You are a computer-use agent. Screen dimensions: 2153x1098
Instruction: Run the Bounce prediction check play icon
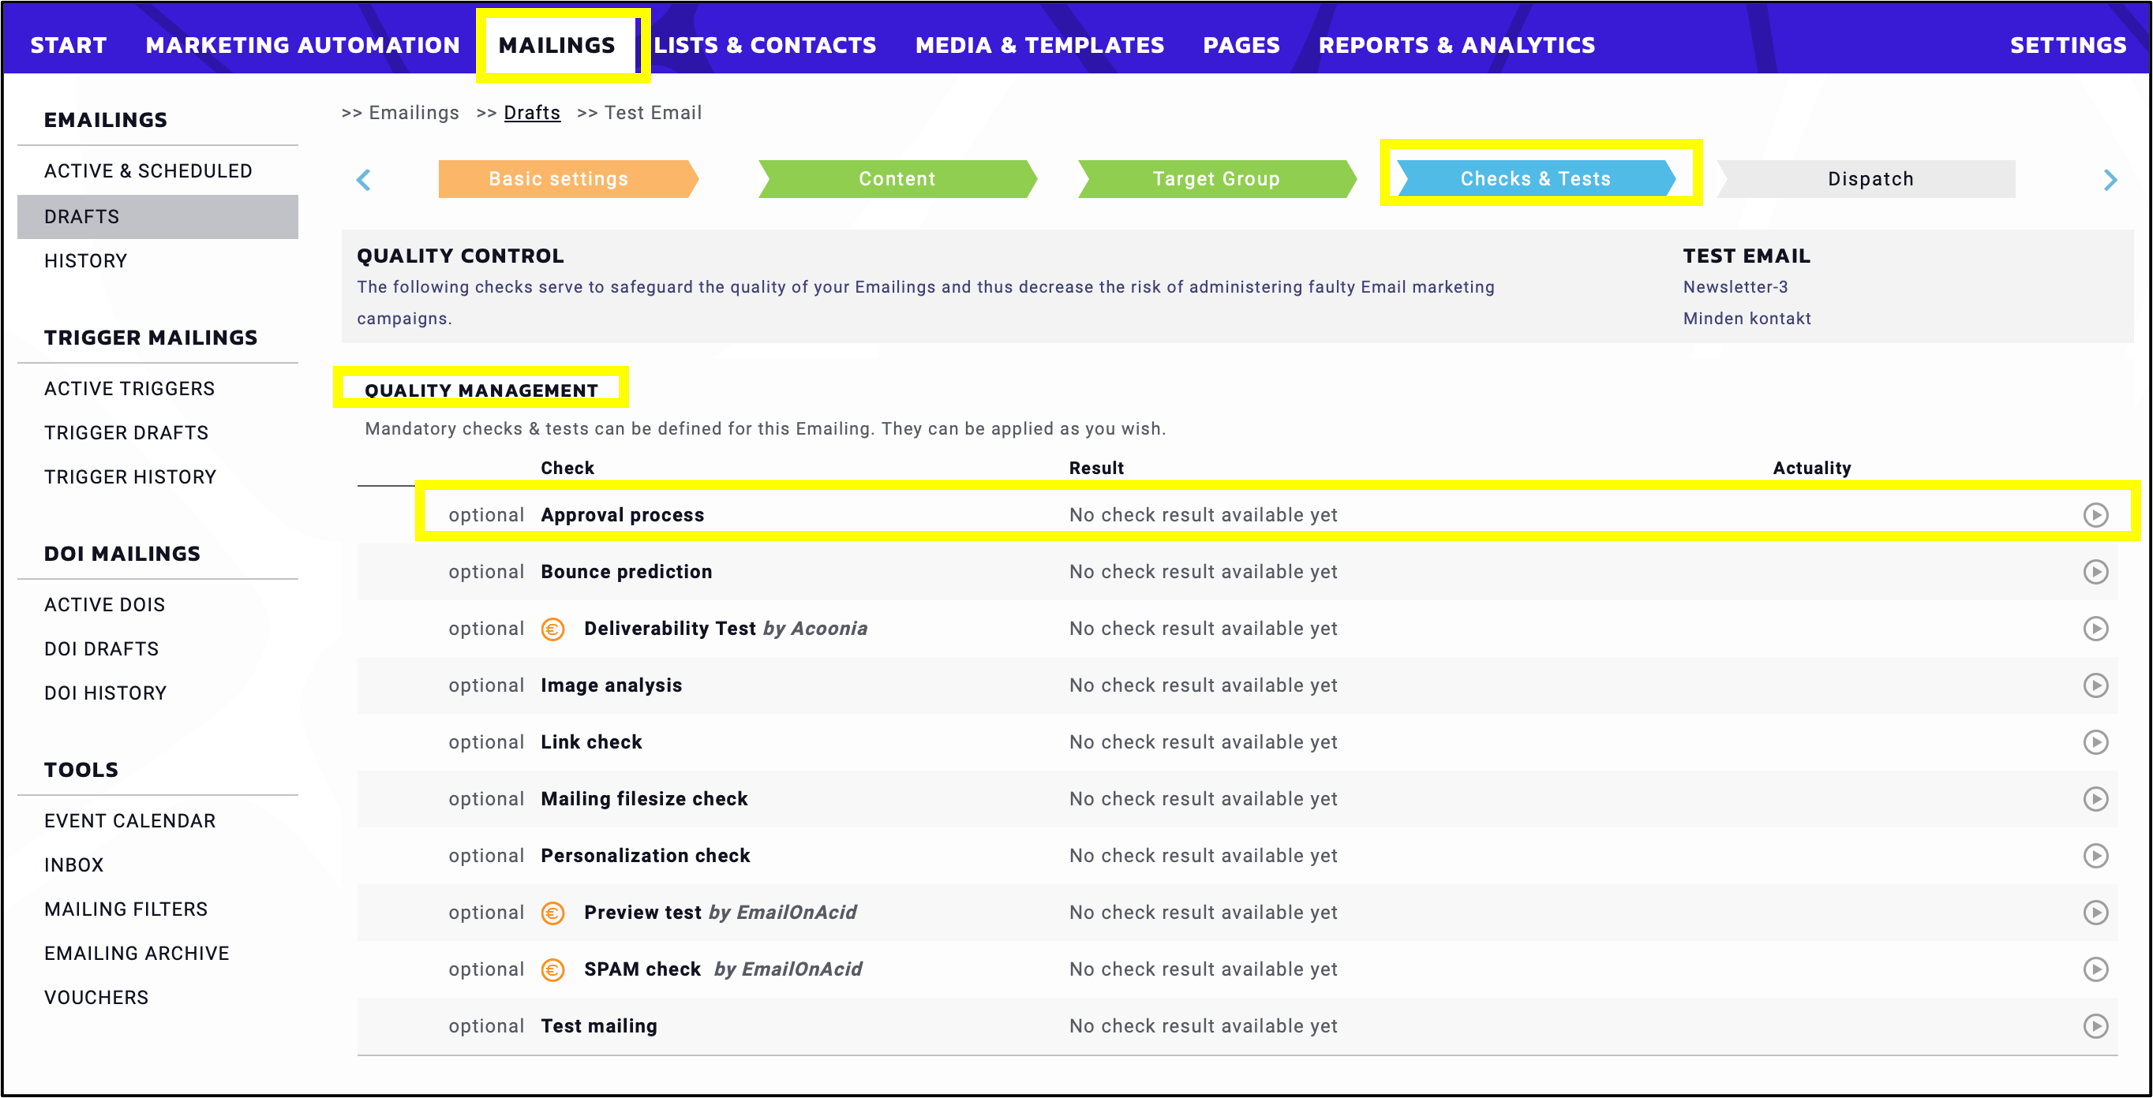2095,572
